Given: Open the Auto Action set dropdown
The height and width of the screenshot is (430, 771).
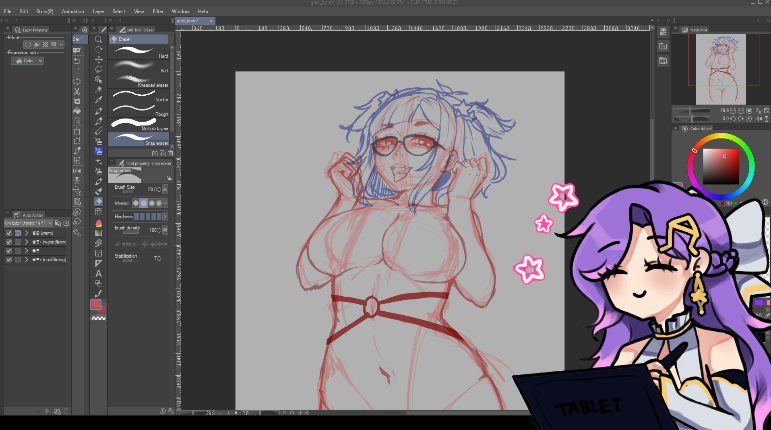Looking at the screenshot, I should click(29, 223).
